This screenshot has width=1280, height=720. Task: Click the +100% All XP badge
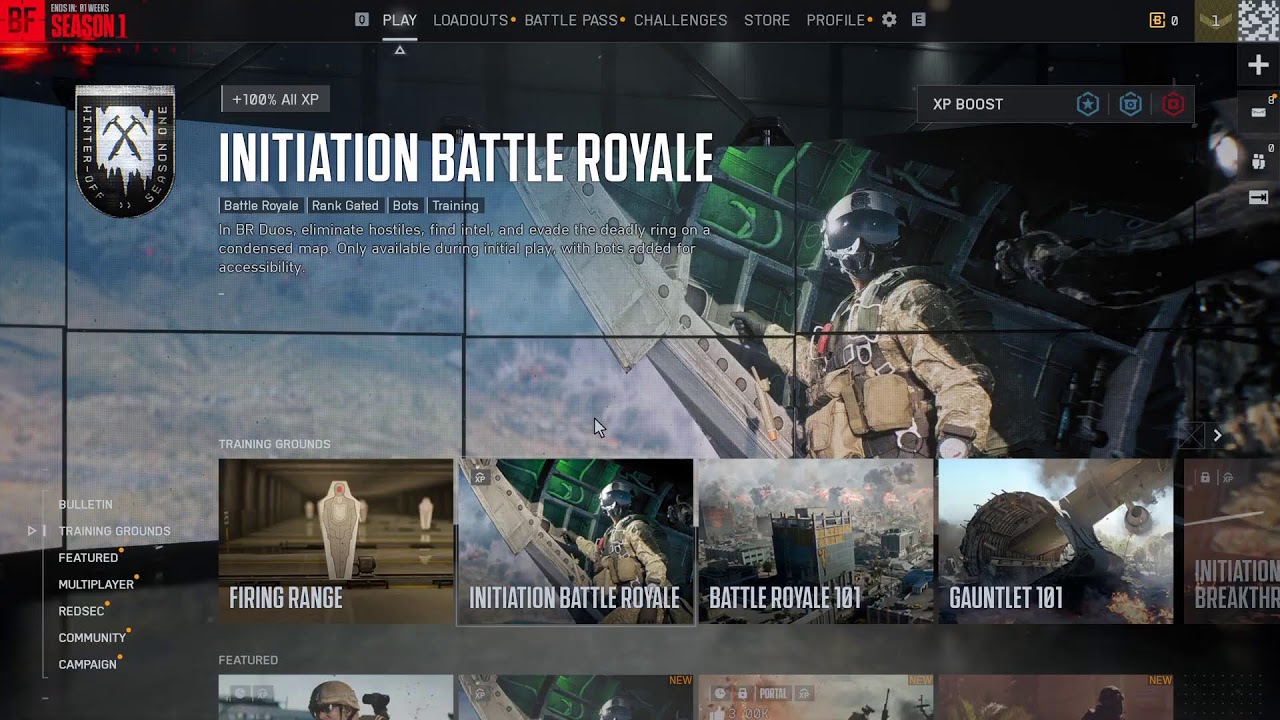coord(275,100)
